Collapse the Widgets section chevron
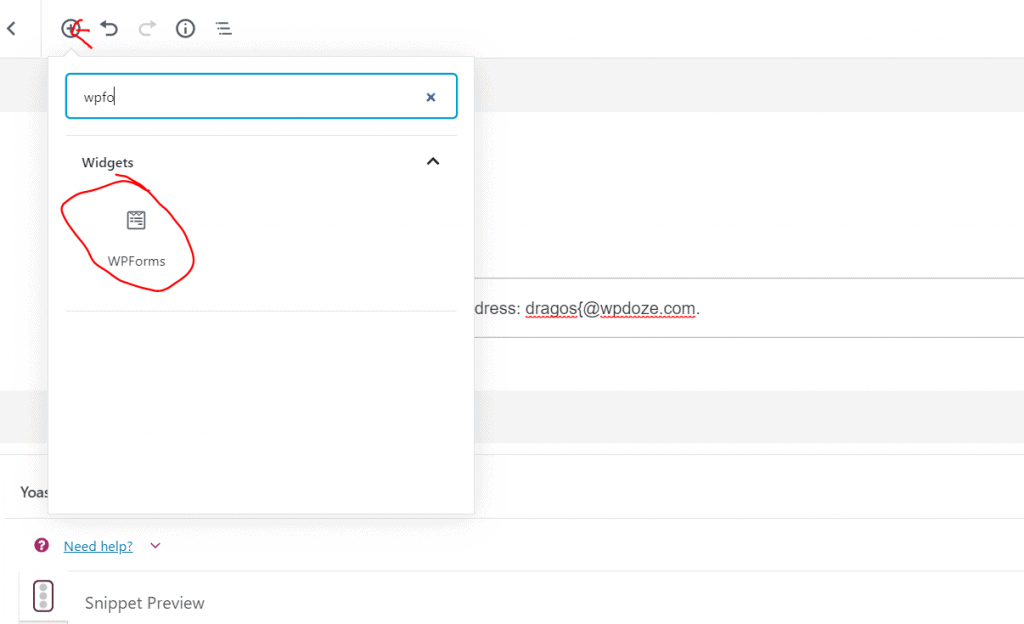 pyautogui.click(x=433, y=161)
